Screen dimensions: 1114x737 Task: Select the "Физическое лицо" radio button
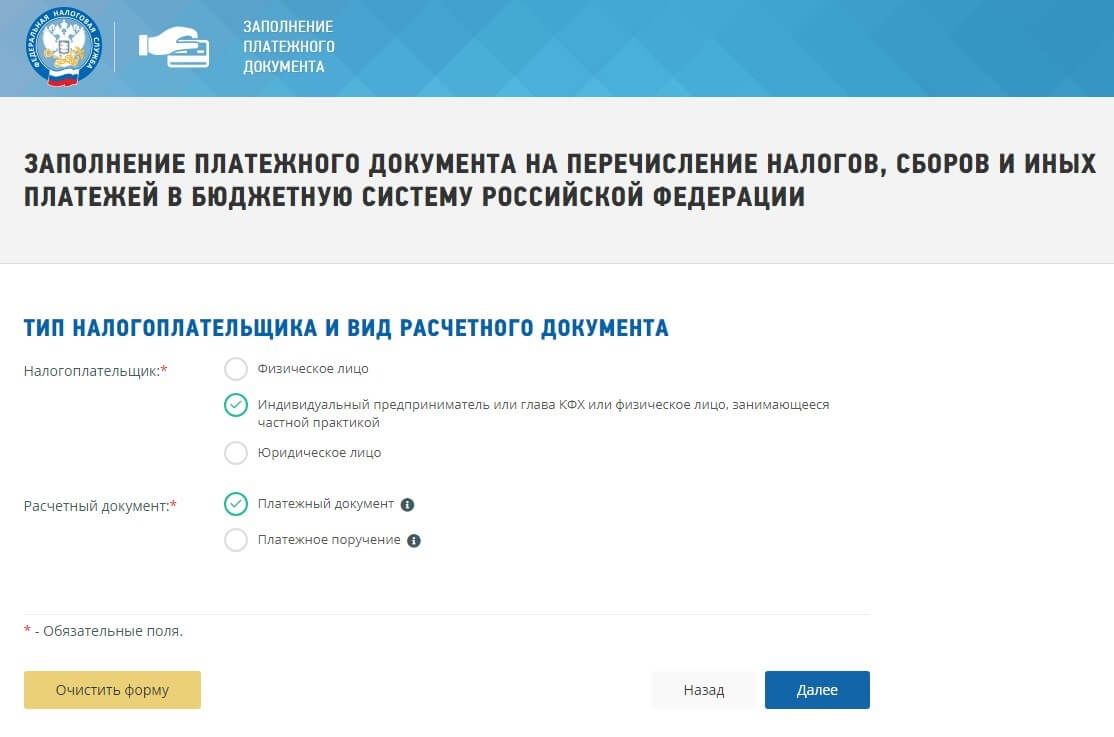(236, 368)
